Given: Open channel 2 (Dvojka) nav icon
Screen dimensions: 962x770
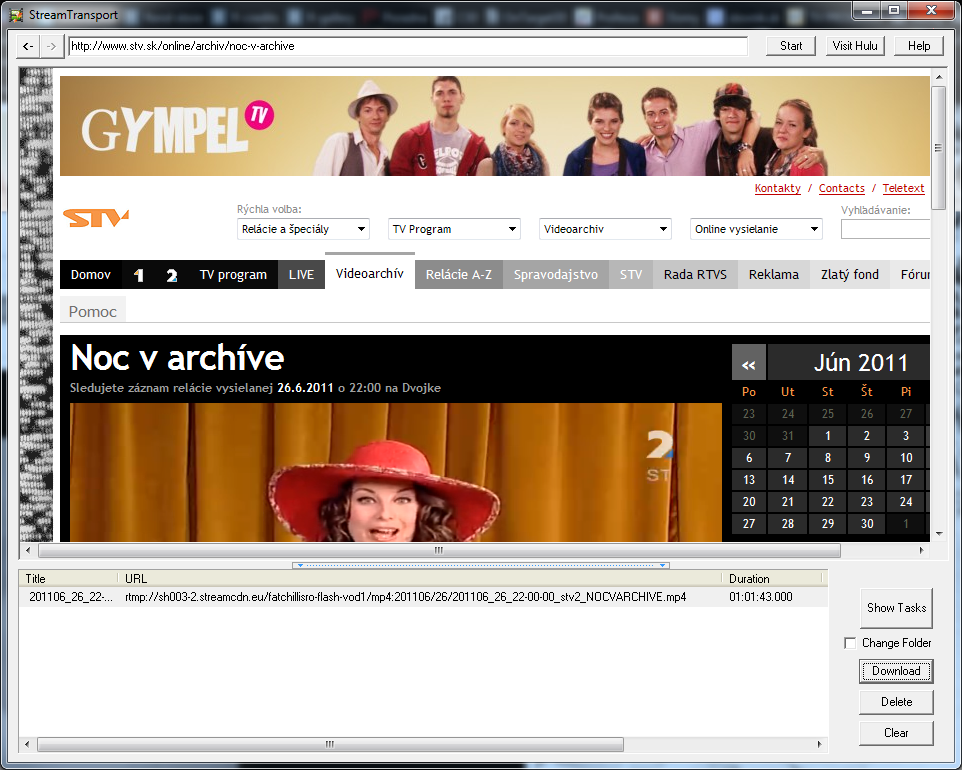Looking at the screenshot, I should pyautogui.click(x=171, y=275).
